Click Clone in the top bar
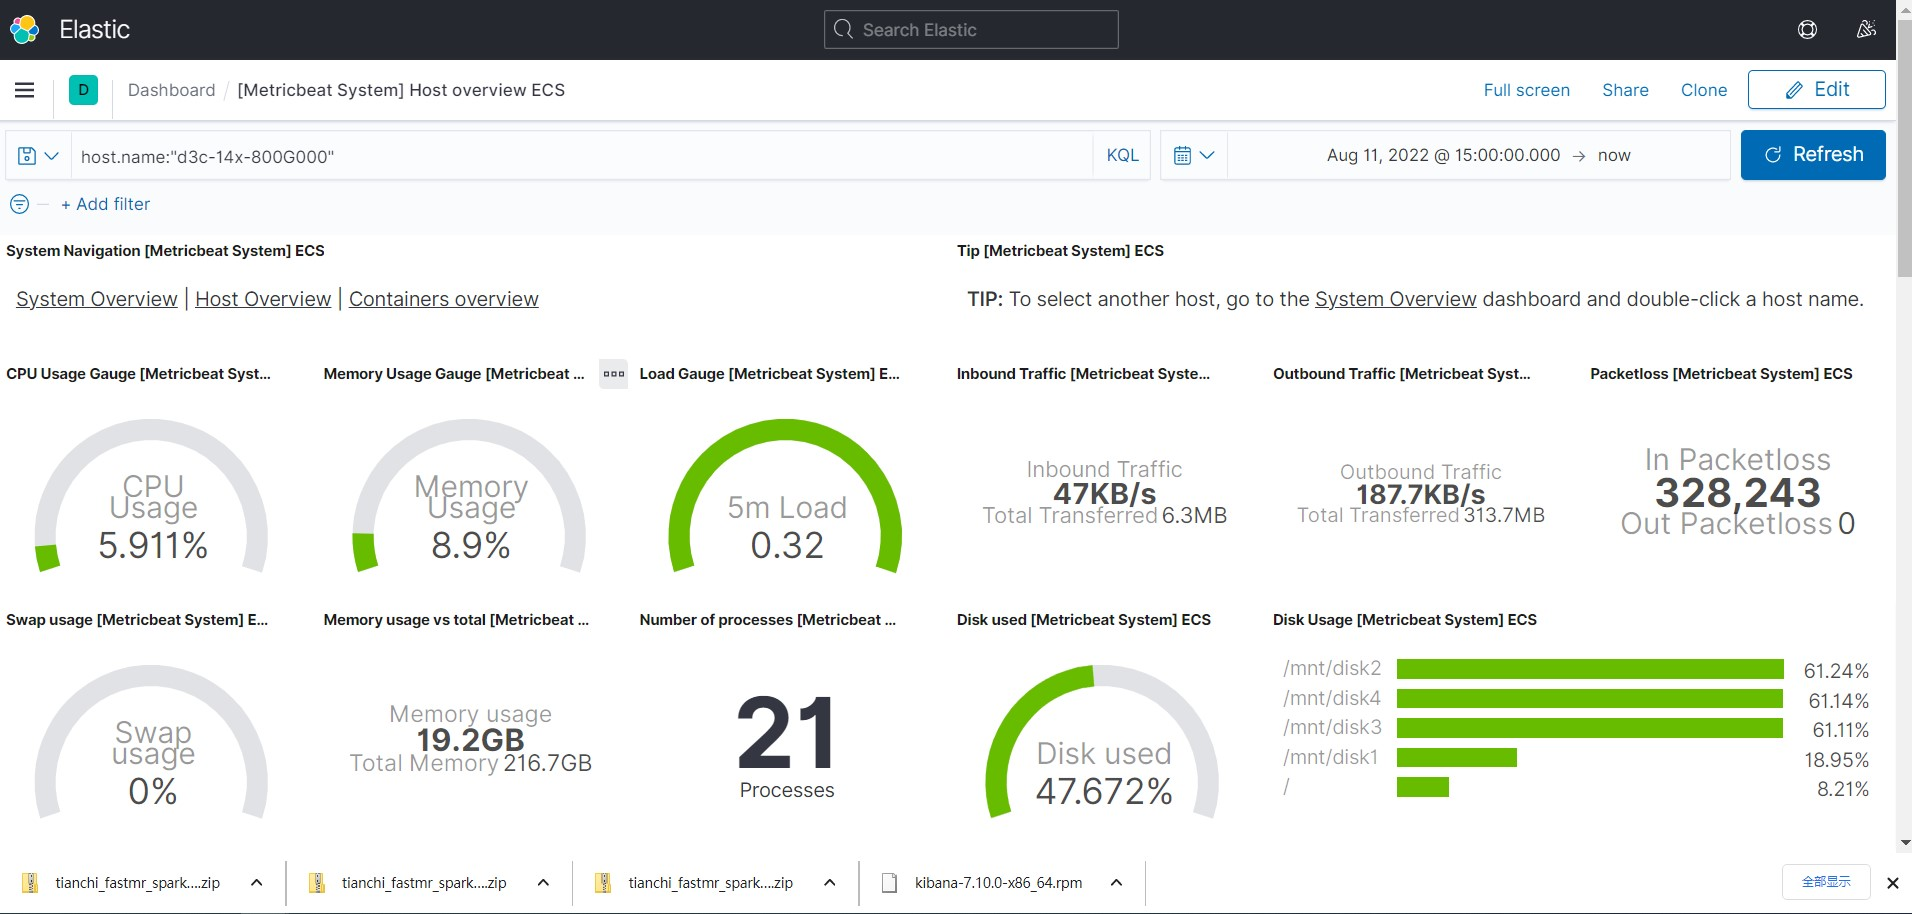The width and height of the screenshot is (1912, 914). pos(1704,90)
